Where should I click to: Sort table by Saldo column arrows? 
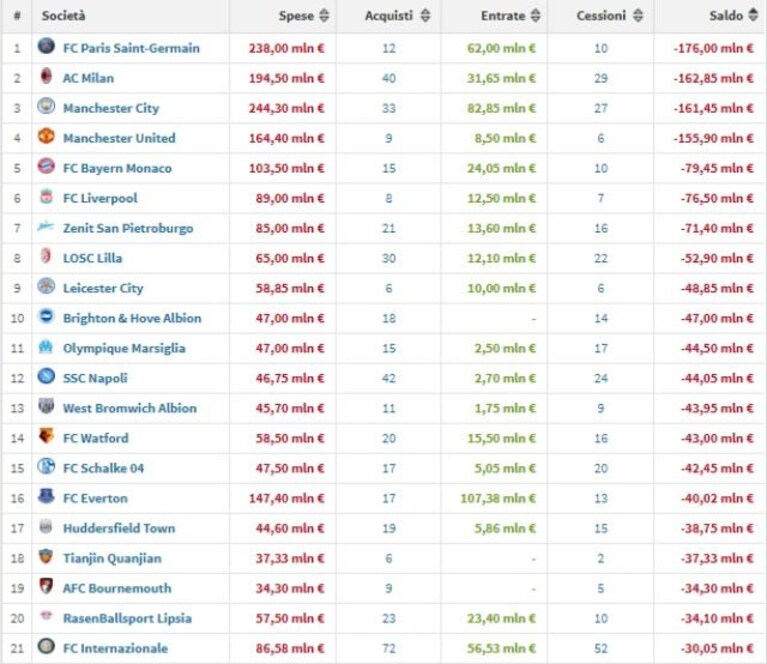pyautogui.click(x=753, y=16)
